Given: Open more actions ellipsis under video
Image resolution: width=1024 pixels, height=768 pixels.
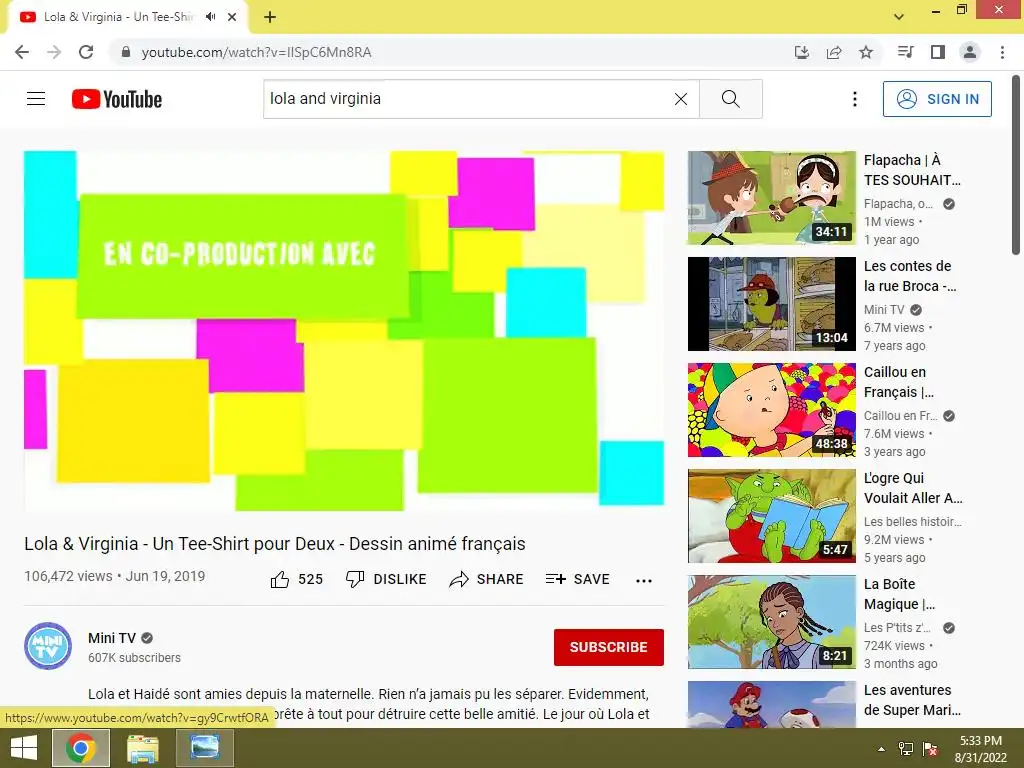Looking at the screenshot, I should click(x=644, y=581).
